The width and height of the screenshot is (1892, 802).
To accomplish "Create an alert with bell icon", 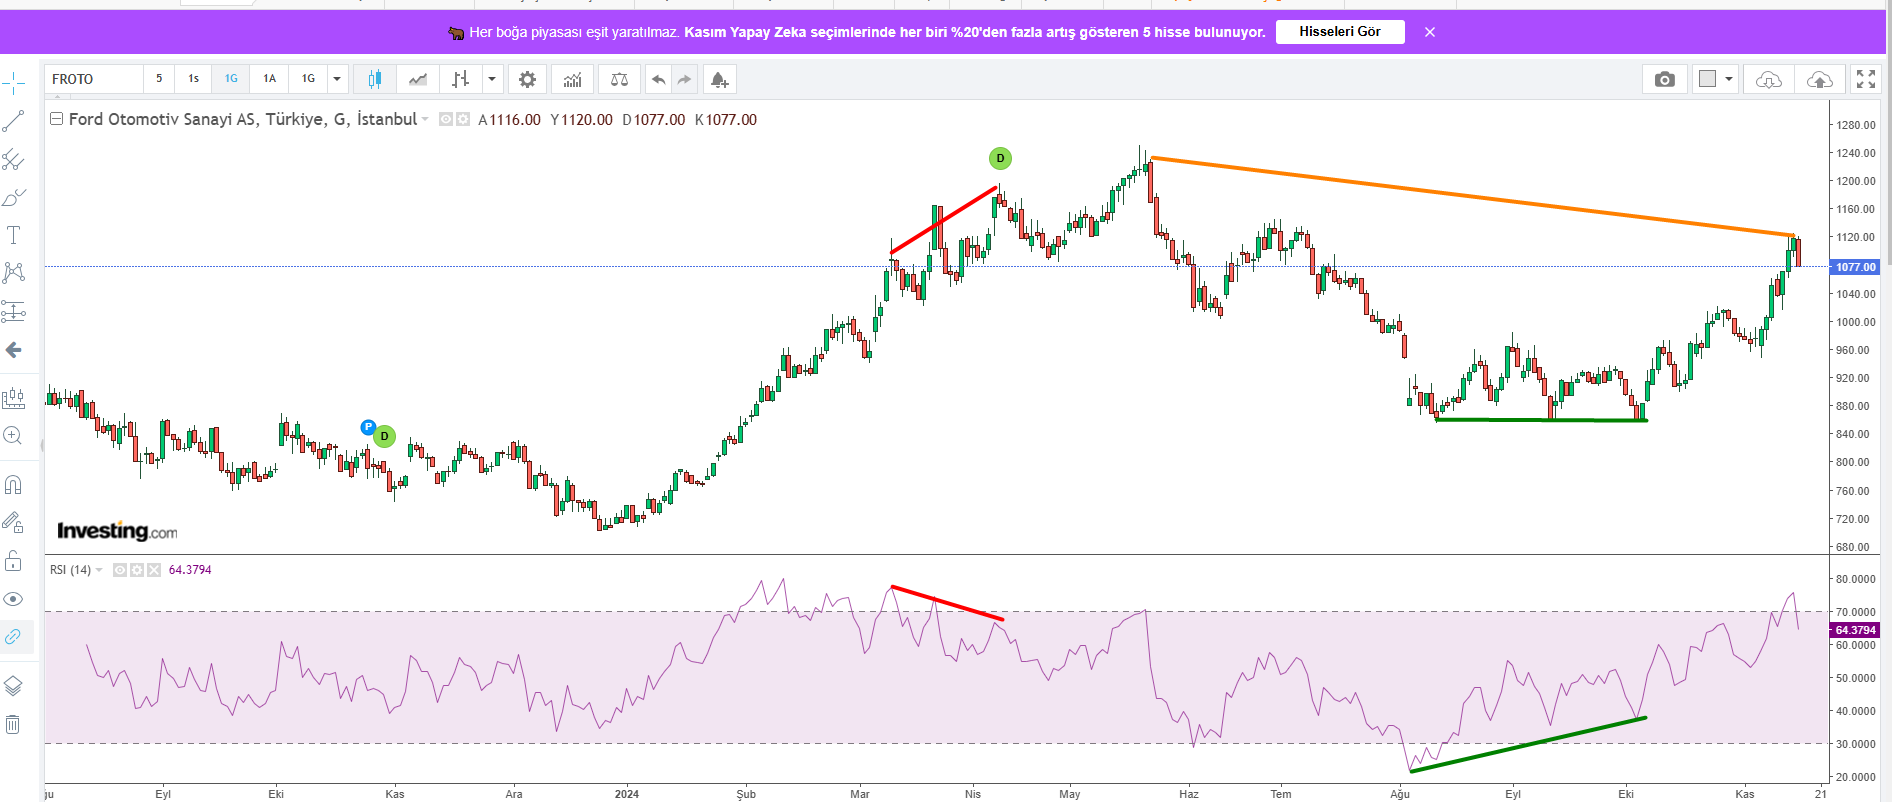I will (x=720, y=79).
